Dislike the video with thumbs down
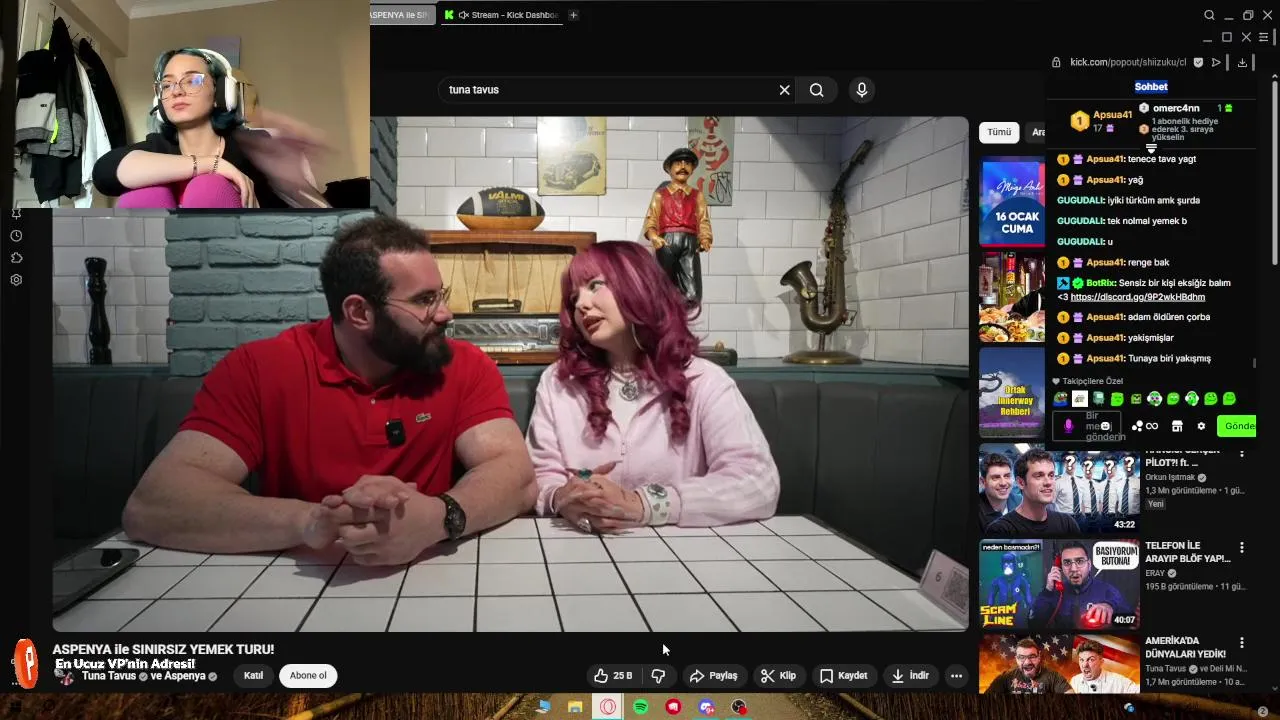 (658, 676)
